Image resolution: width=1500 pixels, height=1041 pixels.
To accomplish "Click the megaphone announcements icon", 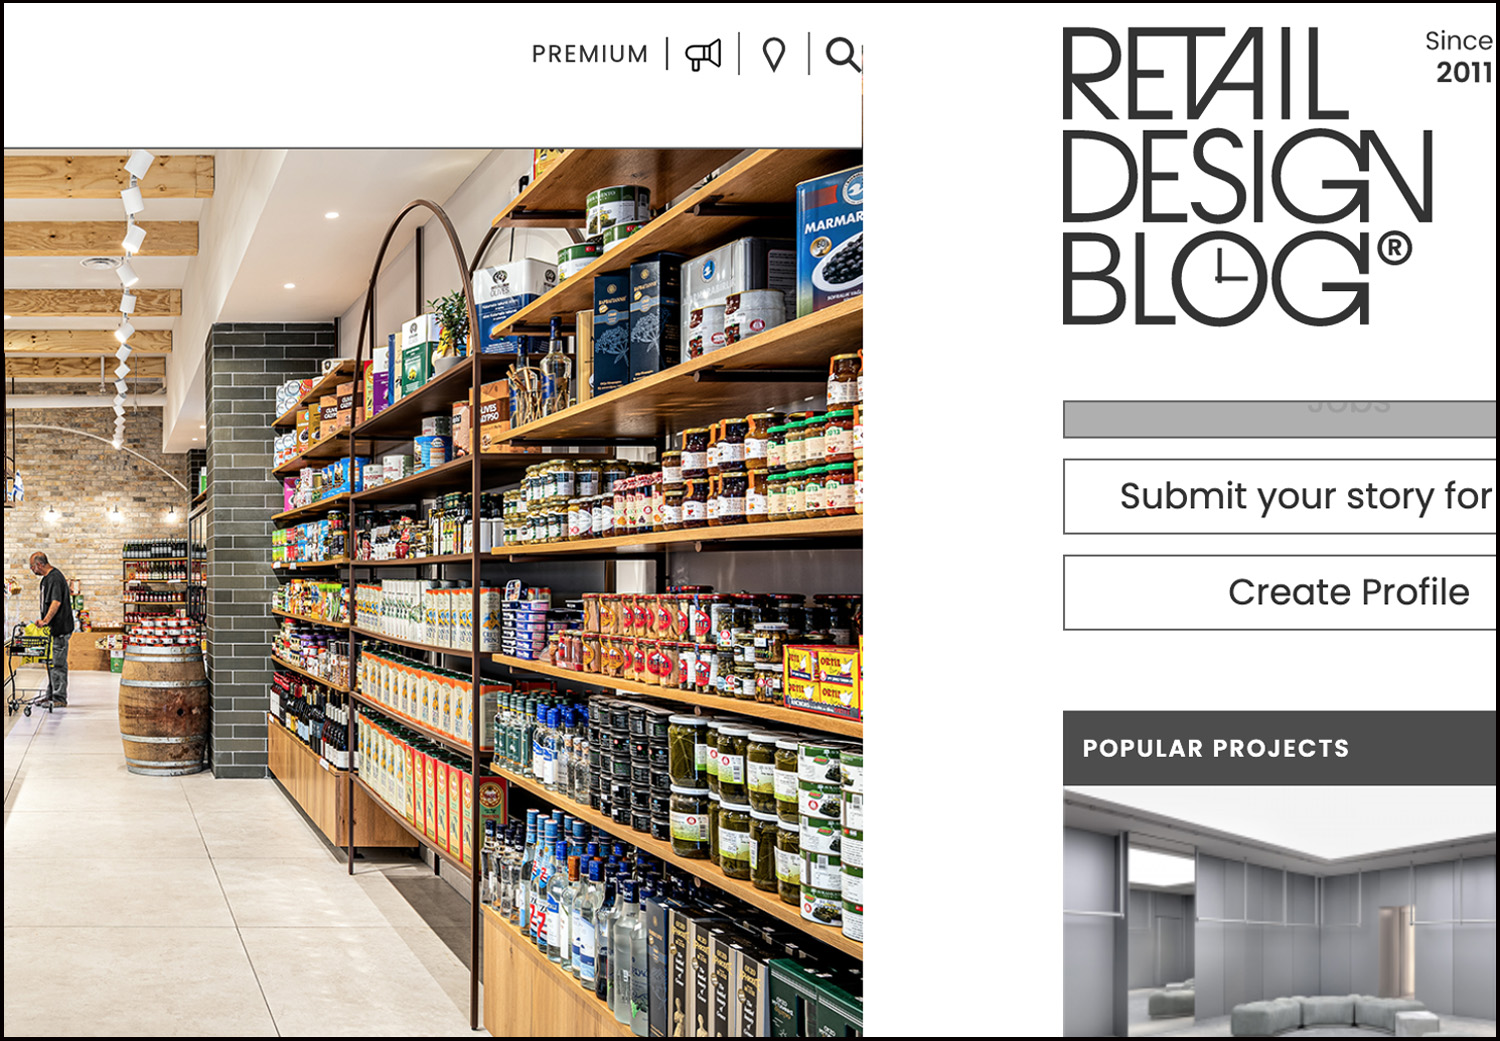I will tap(703, 54).
